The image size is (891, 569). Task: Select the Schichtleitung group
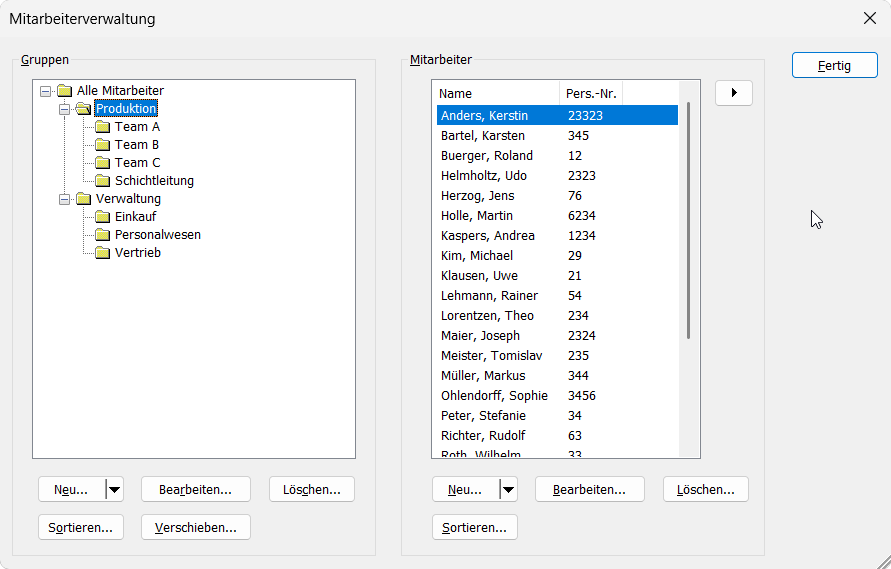pyautogui.click(x=154, y=181)
